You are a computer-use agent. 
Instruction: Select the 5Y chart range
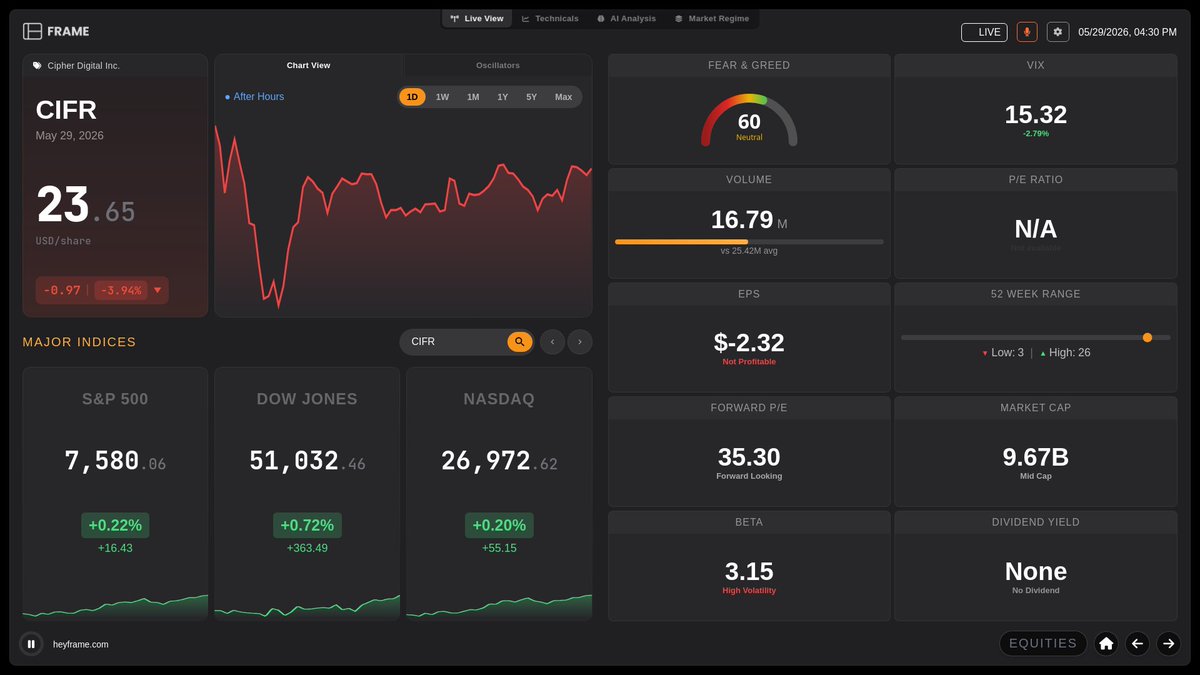(531, 97)
